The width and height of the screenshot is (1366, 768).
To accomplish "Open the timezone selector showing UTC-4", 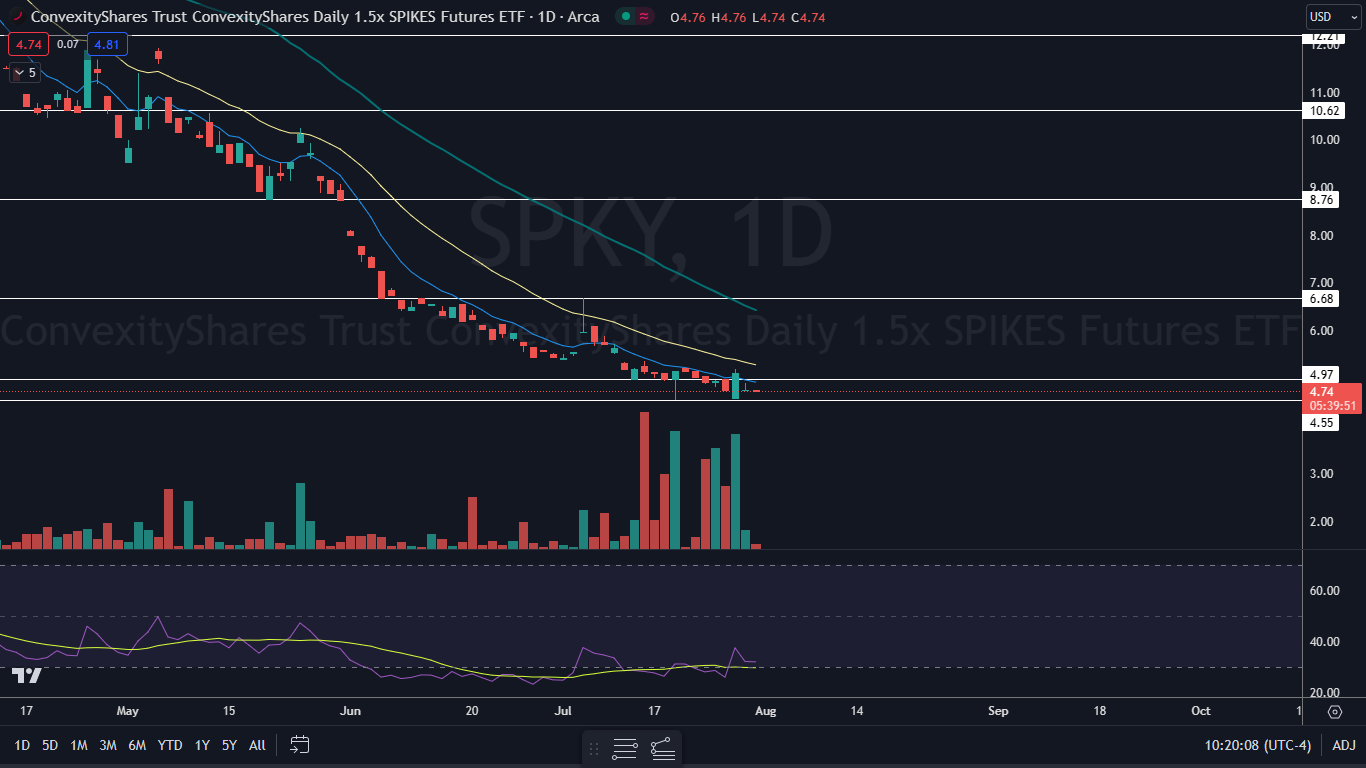I will (x=1258, y=745).
